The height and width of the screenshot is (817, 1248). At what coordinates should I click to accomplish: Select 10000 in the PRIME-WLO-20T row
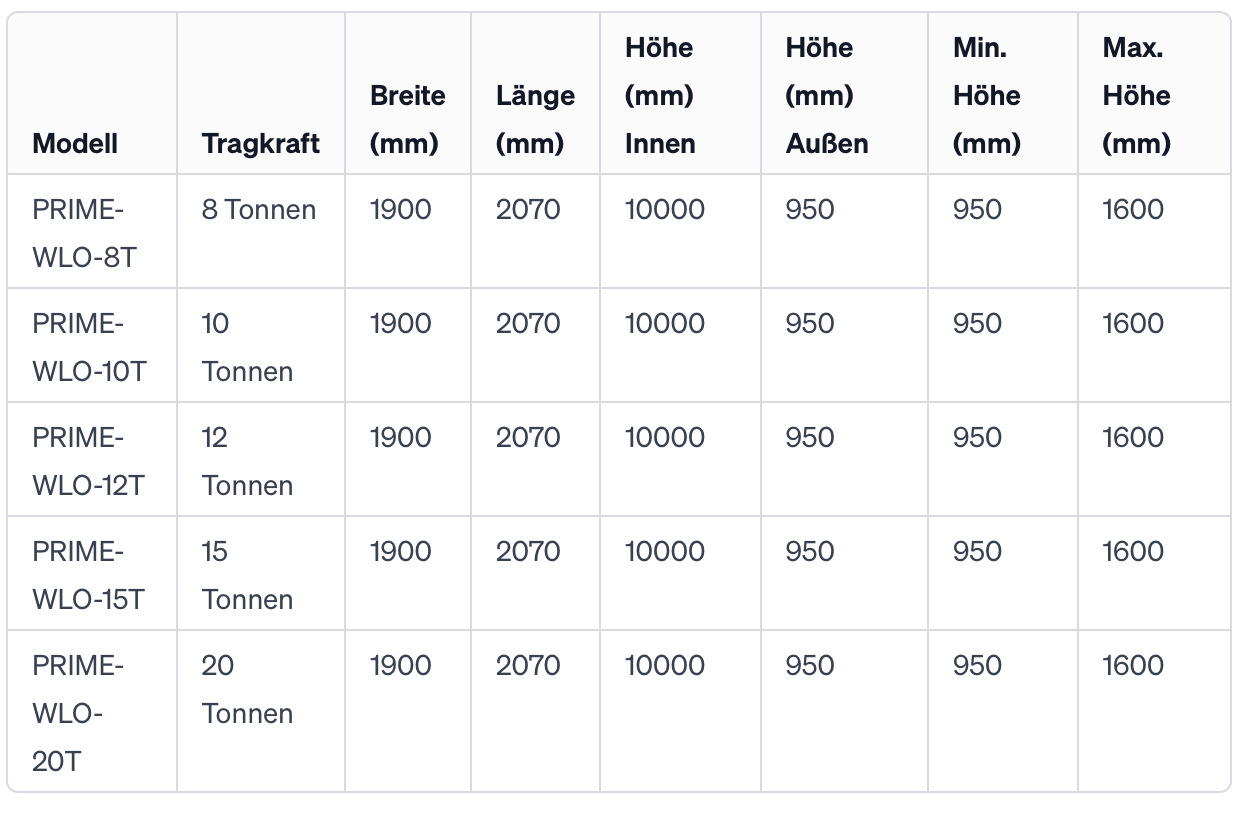665,665
